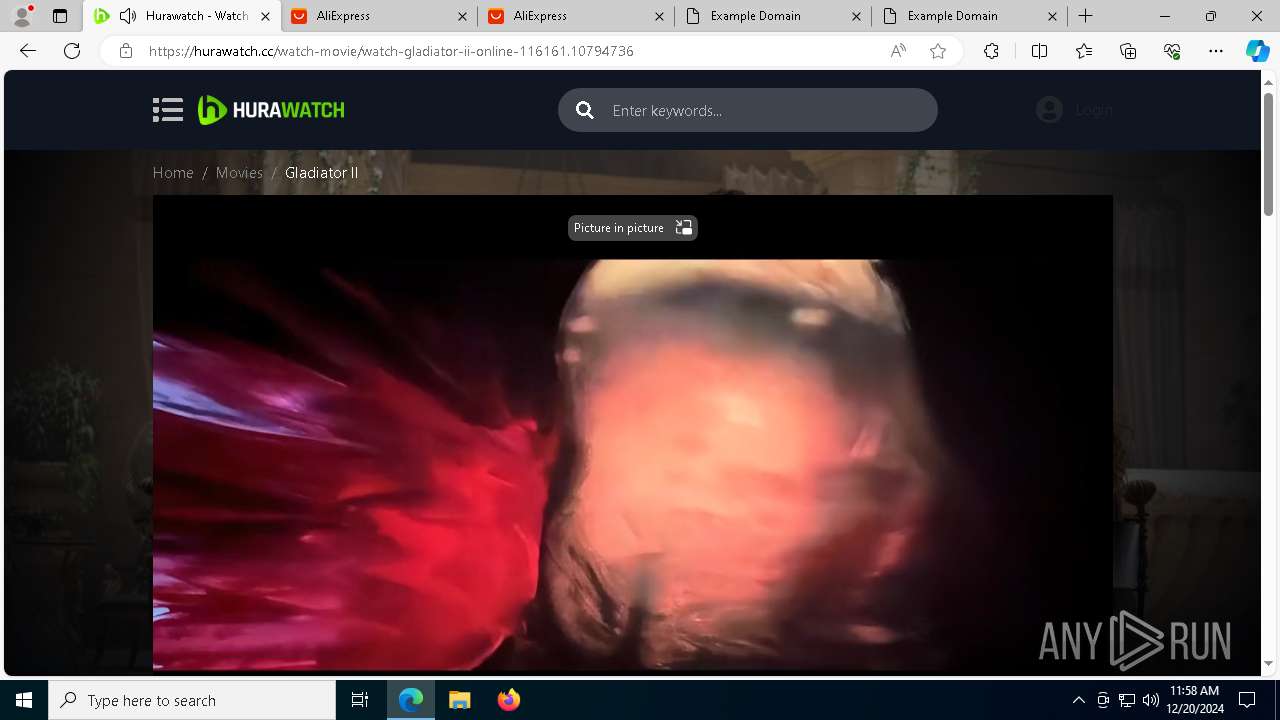
Task: Open Firefox from the taskbar
Action: [x=508, y=700]
